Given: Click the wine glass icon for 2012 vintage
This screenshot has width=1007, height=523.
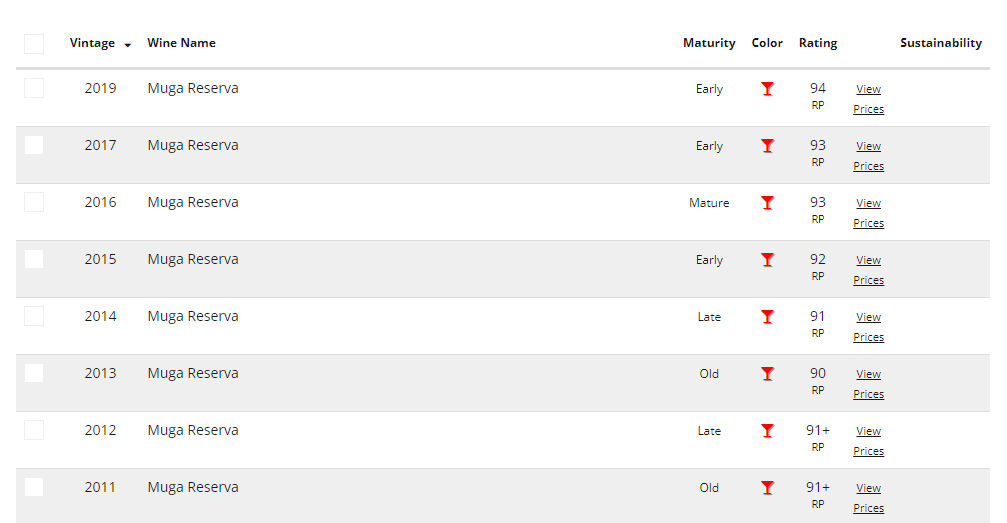Looking at the screenshot, I should (767, 431).
